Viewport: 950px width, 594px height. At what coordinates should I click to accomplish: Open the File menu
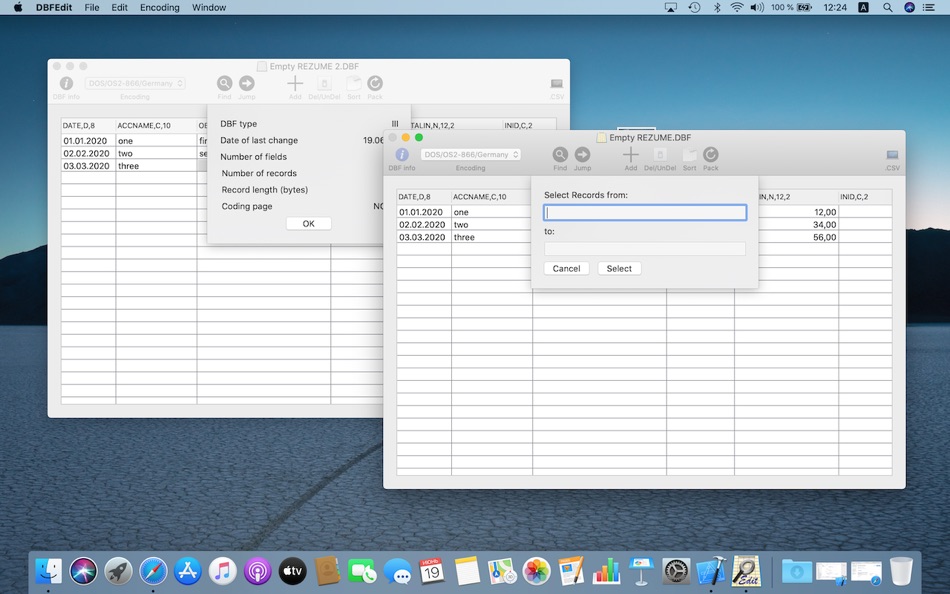pyautogui.click(x=91, y=7)
